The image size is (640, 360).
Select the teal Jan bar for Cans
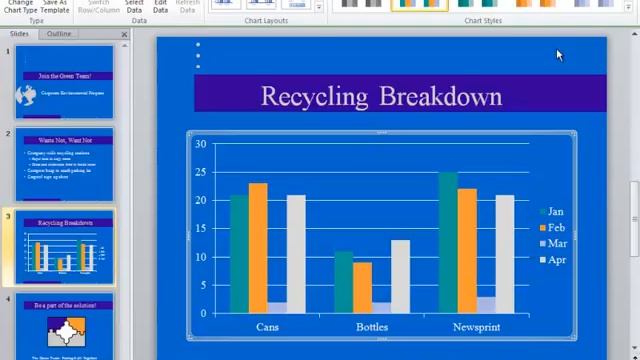coord(239,254)
